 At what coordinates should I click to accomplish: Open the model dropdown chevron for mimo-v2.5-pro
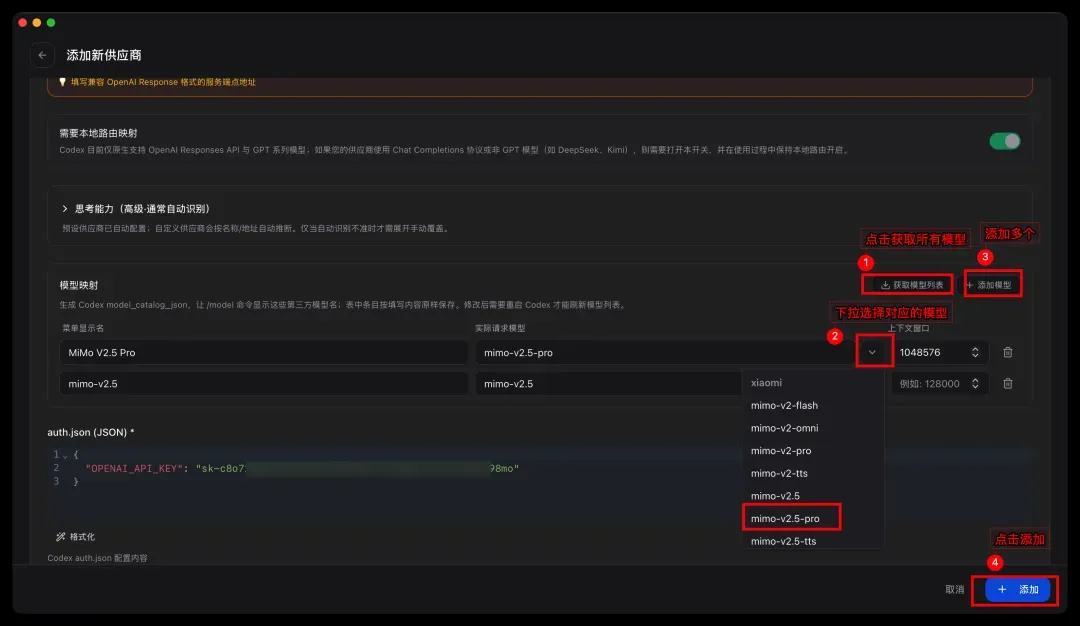pyautogui.click(x=872, y=352)
